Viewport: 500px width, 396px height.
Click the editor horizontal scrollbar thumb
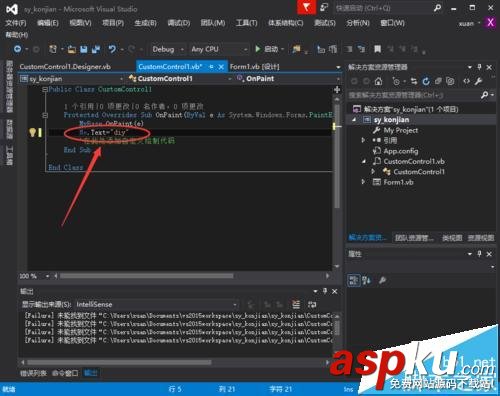146,276
